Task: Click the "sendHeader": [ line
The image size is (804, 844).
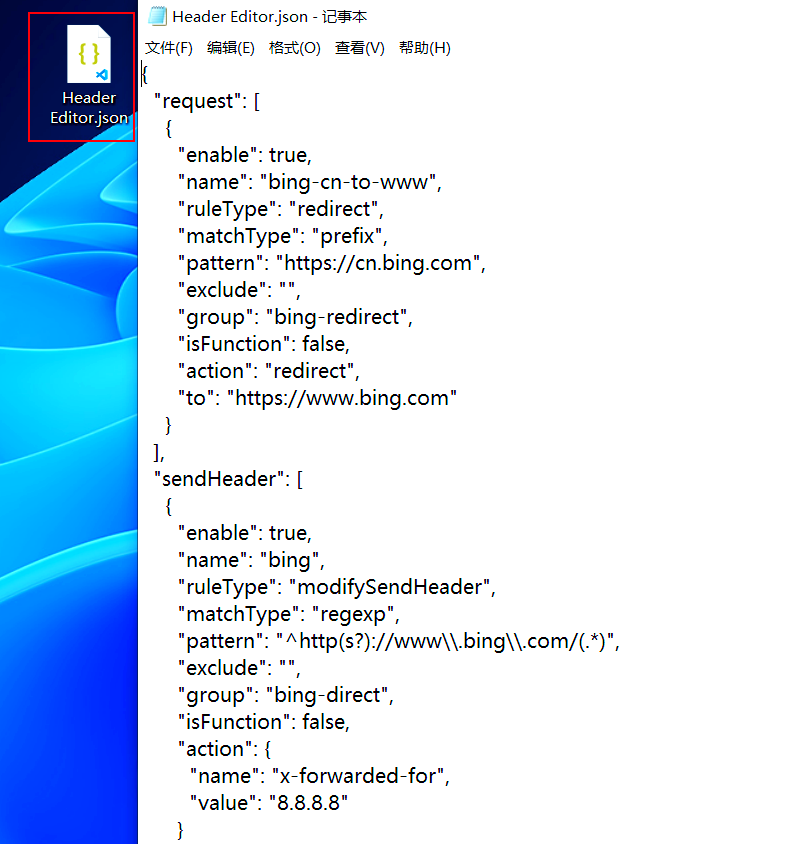Action: tap(228, 479)
